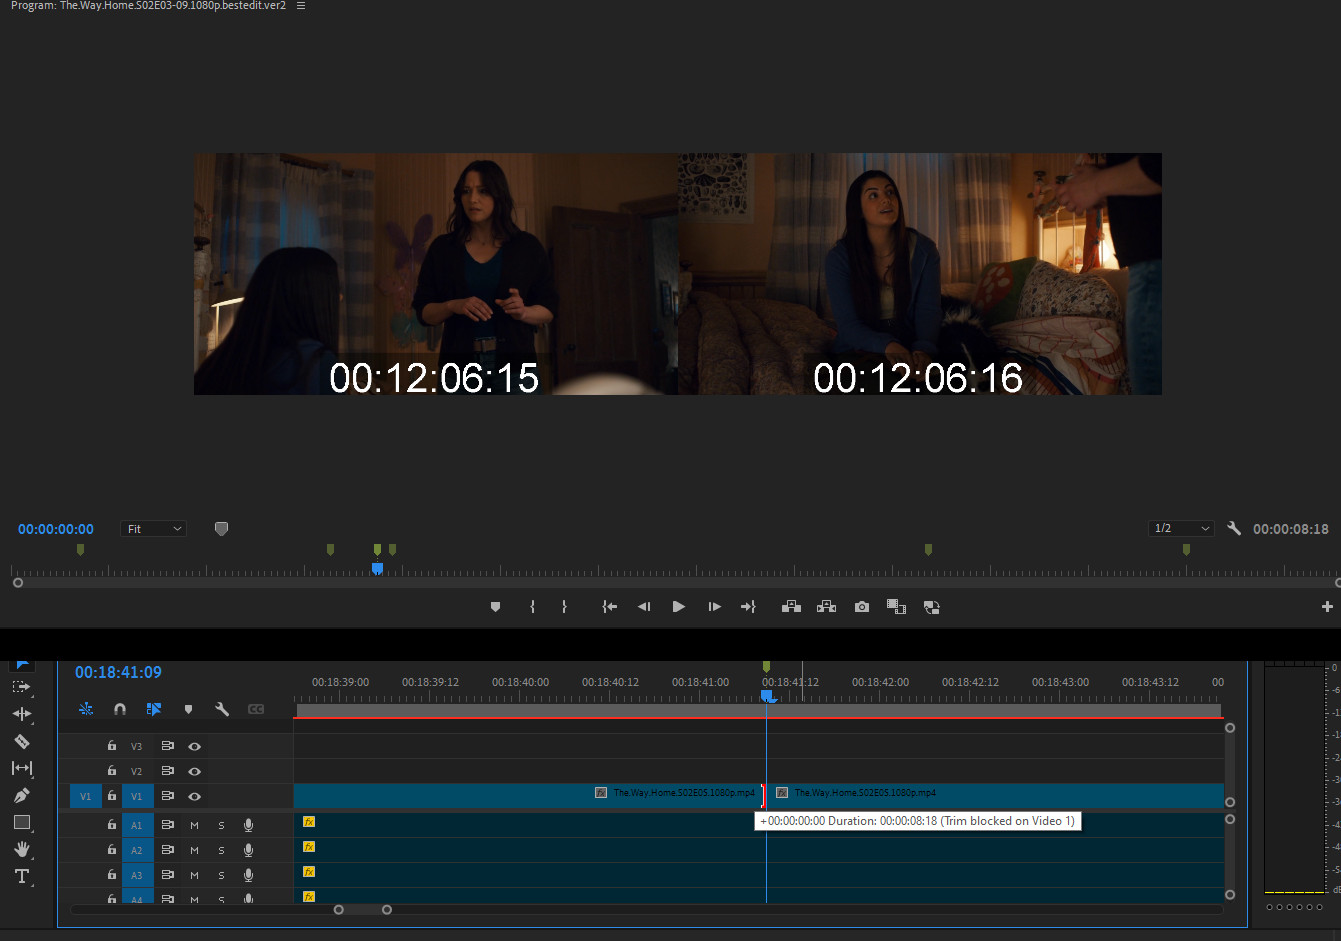Select the Track Select Forward tool
Viewport: 1341px width, 941px height.
click(21, 687)
